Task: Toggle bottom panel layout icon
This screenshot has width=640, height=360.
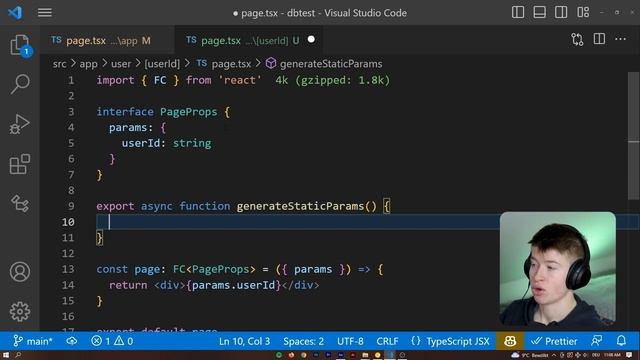Action: pos(540,12)
